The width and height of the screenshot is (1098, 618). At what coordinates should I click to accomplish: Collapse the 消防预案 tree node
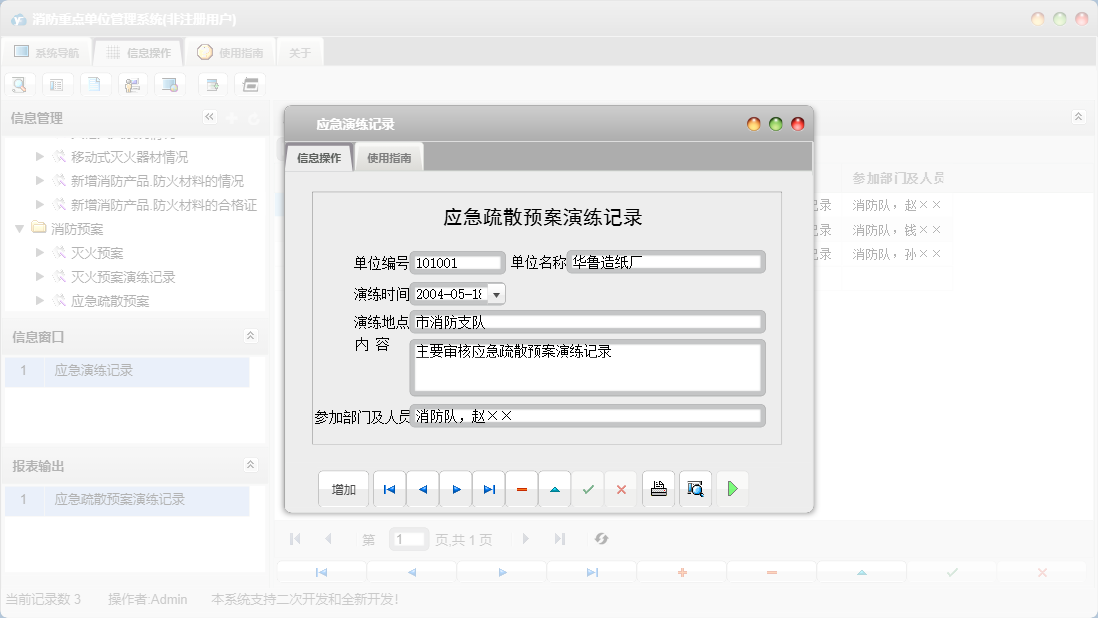coord(20,228)
